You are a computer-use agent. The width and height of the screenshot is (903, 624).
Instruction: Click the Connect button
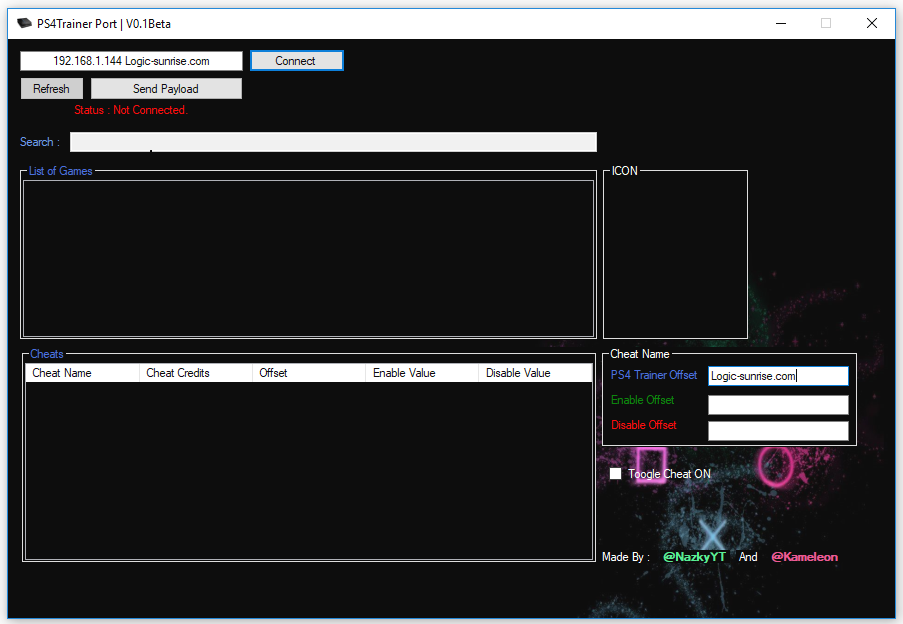point(297,60)
